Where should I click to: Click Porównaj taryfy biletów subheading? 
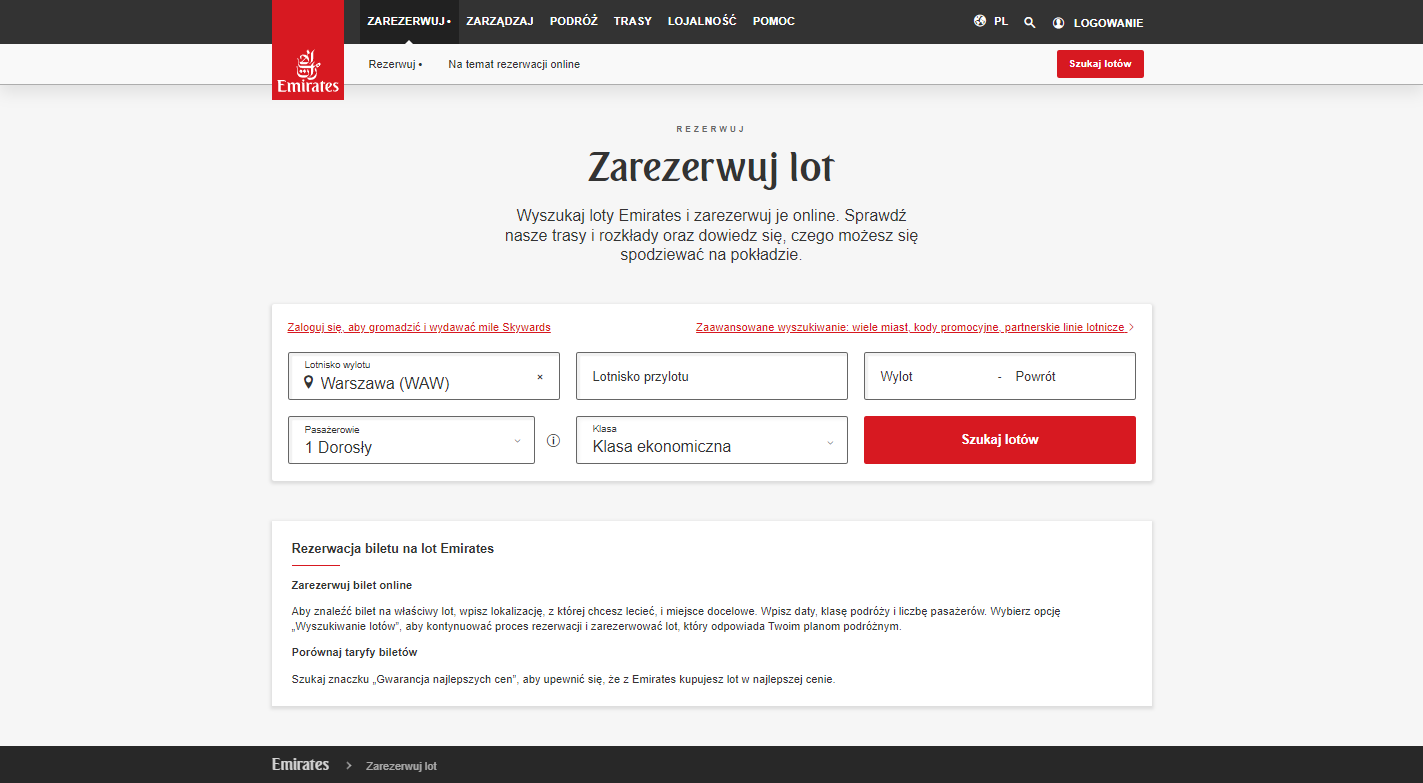(354, 652)
